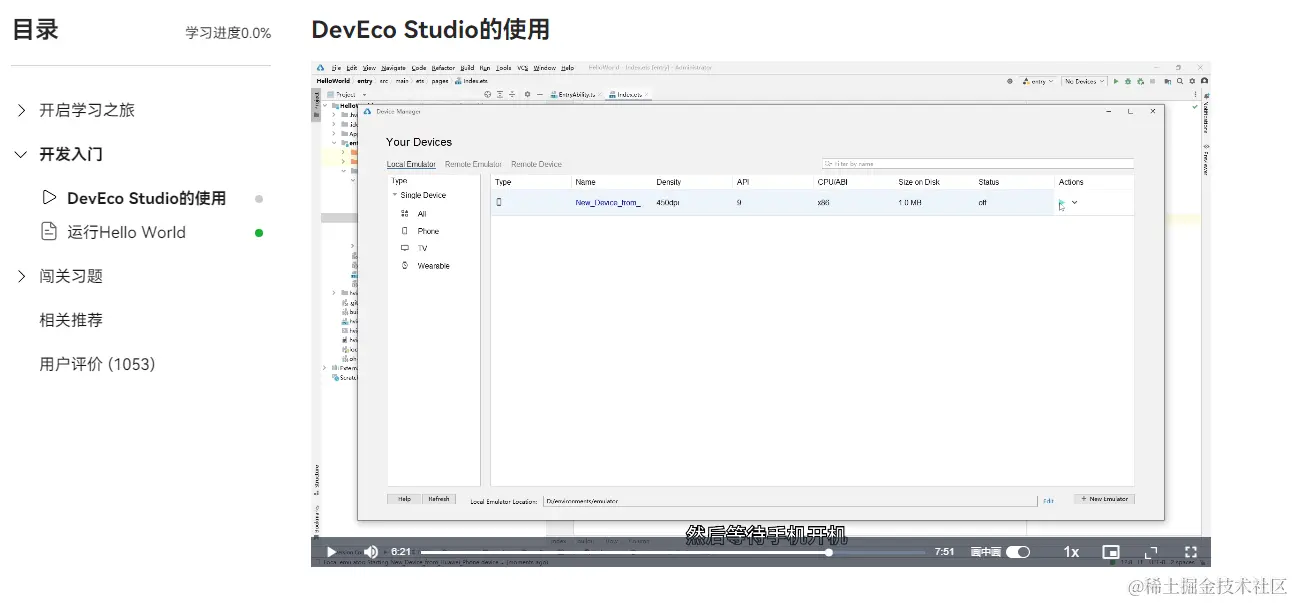Click the Help button in Device Manager
The image size is (1294, 603).
(404, 498)
